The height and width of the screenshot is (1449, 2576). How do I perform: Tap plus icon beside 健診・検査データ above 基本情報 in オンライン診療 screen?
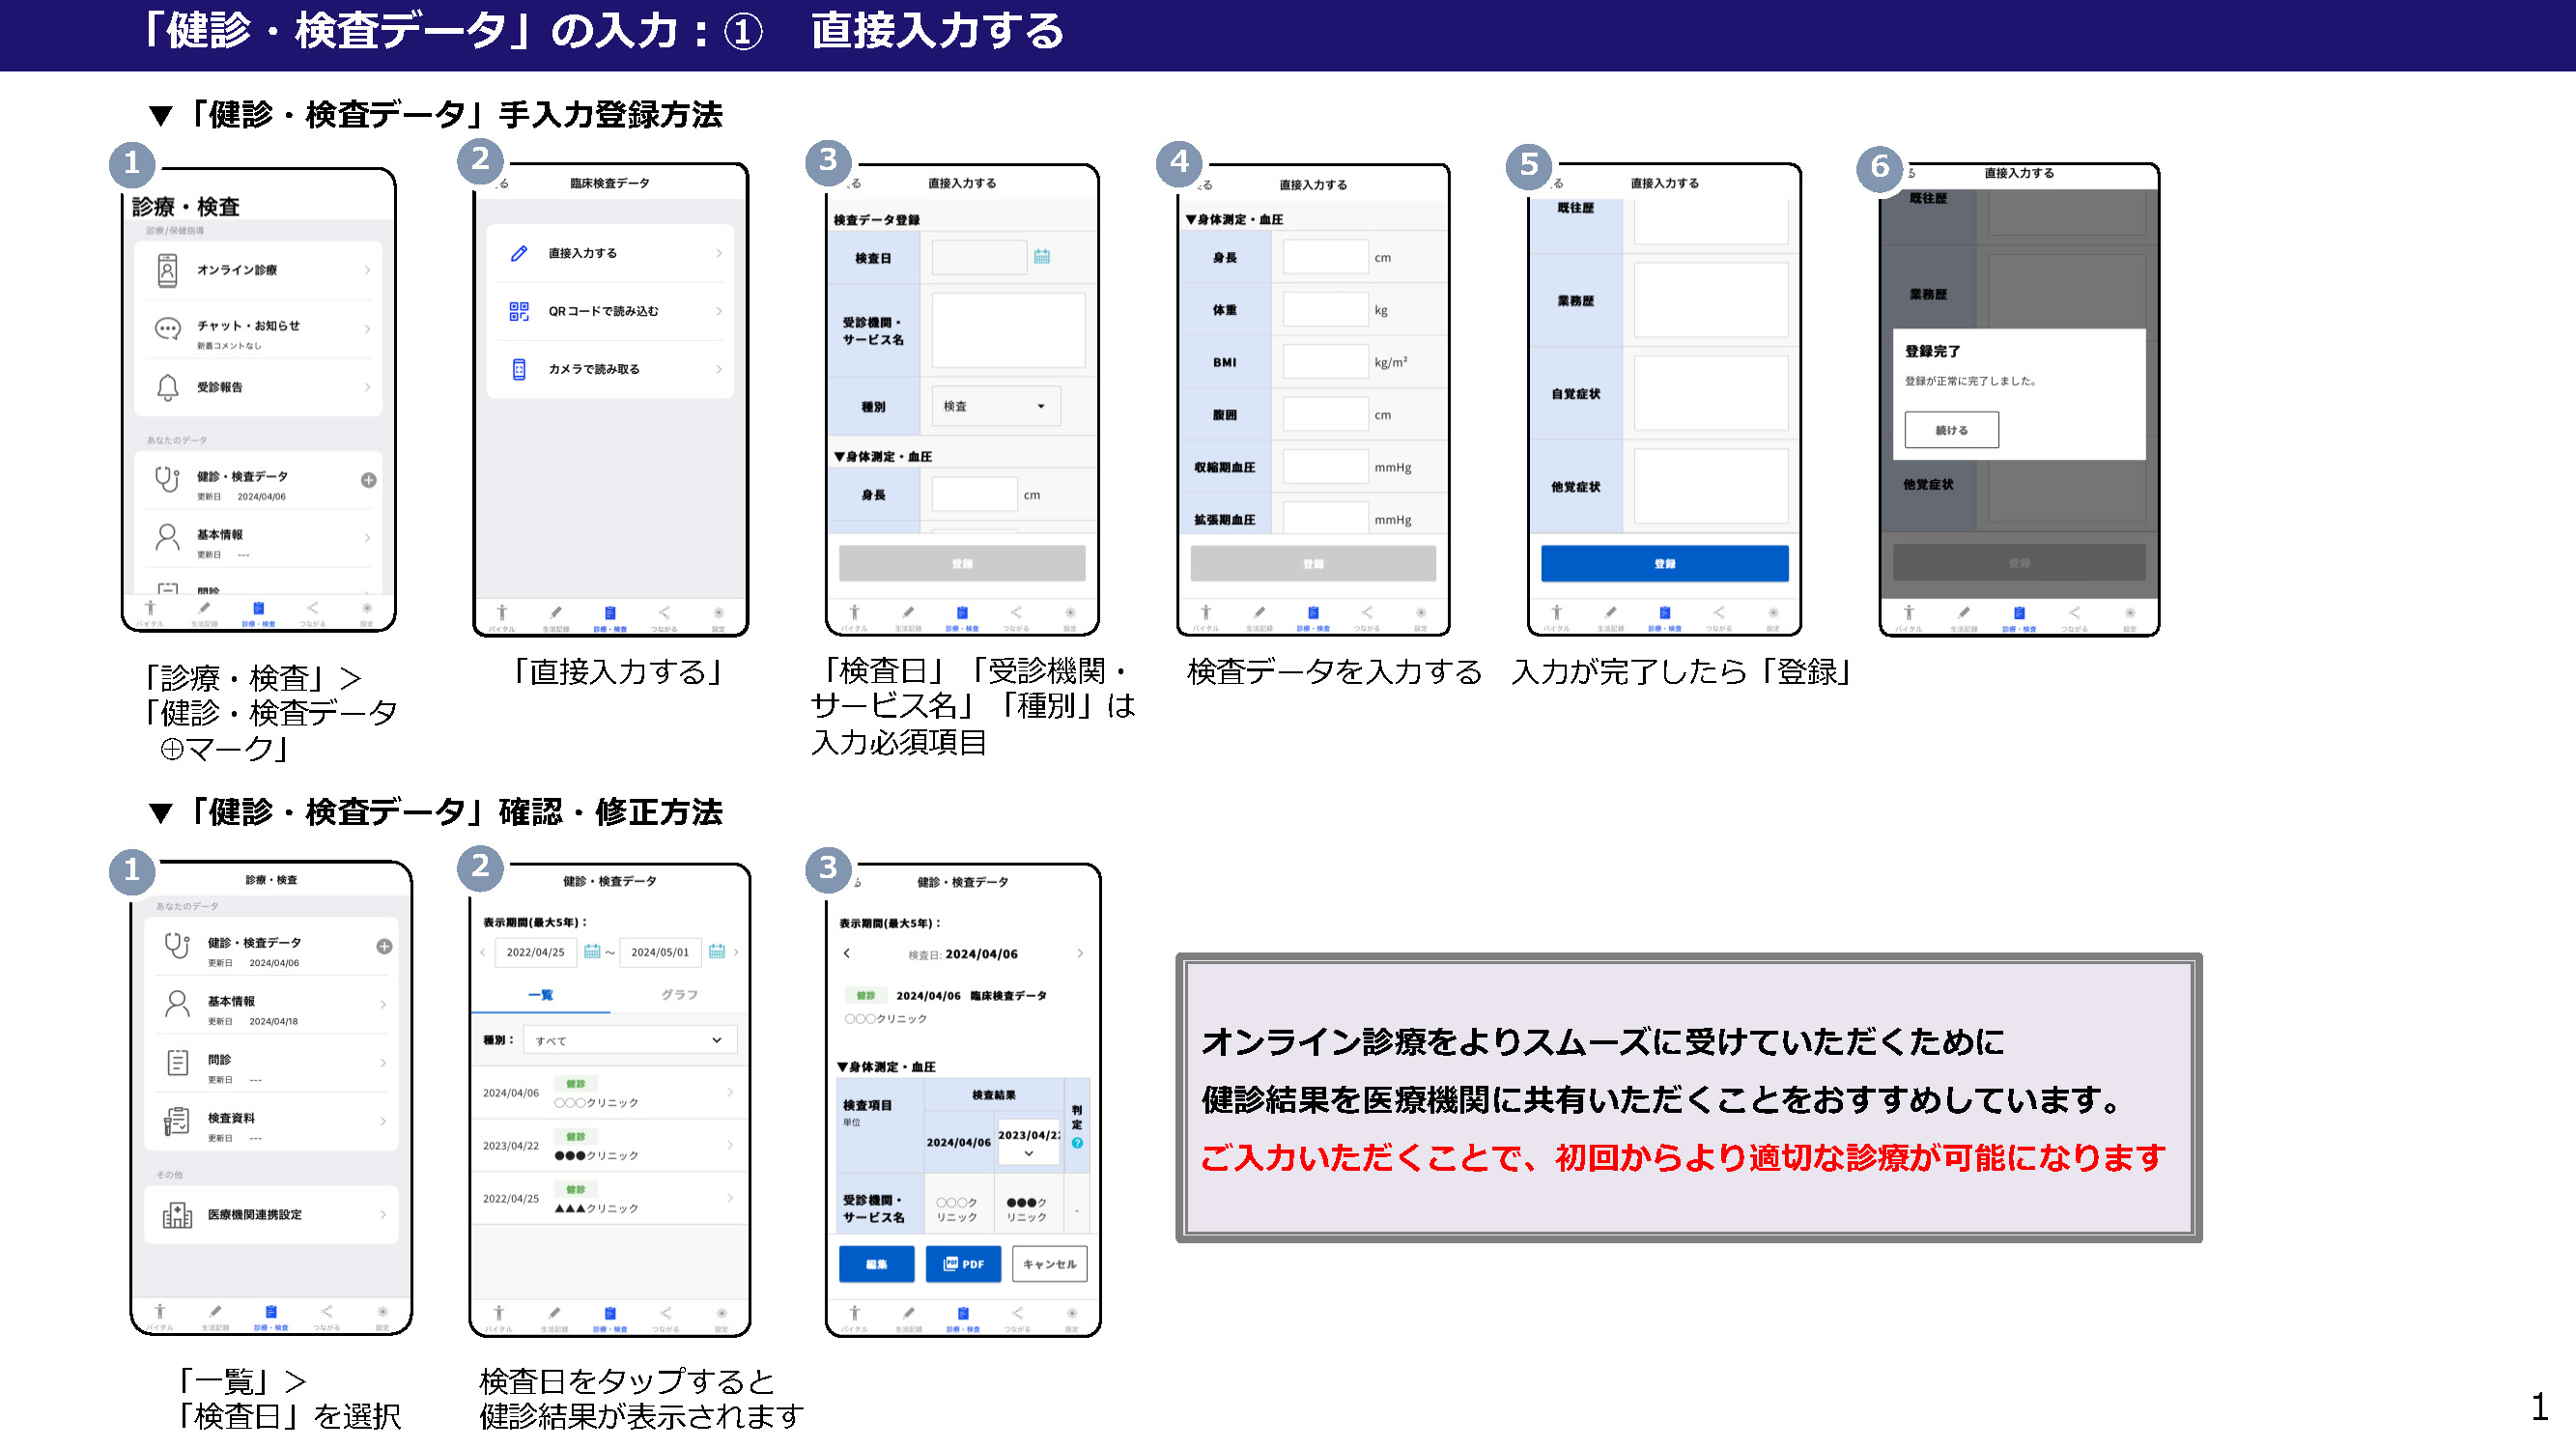[x=368, y=480]
